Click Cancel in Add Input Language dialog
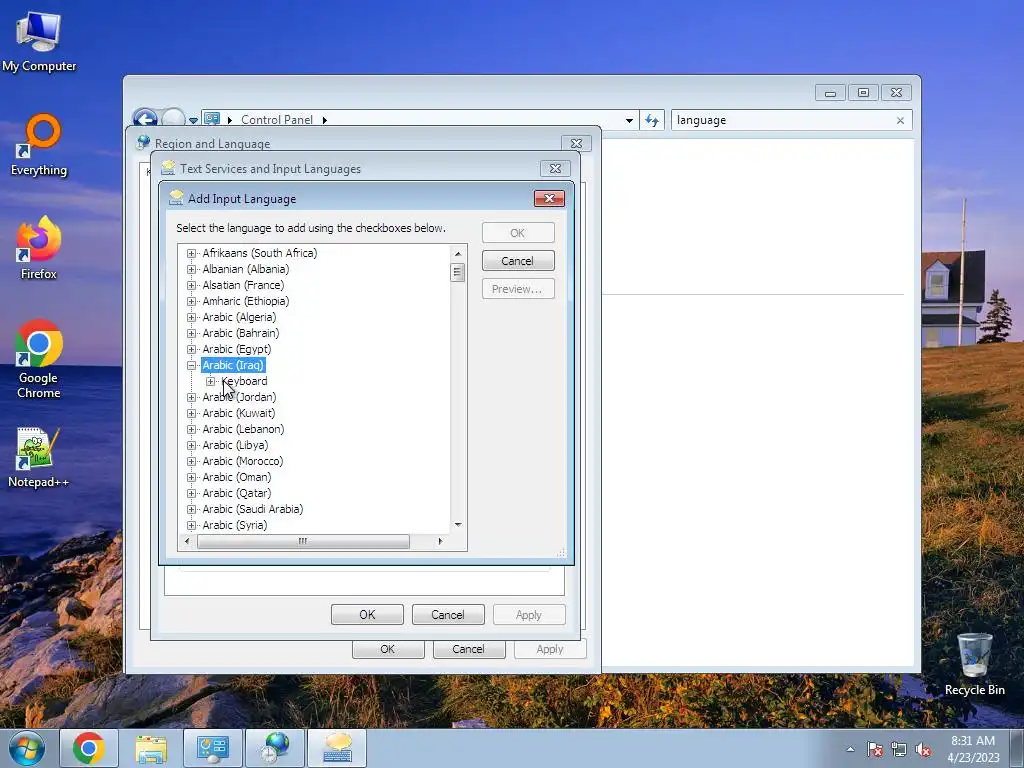Screen dimensions: 1024x768 coord(518,261)
